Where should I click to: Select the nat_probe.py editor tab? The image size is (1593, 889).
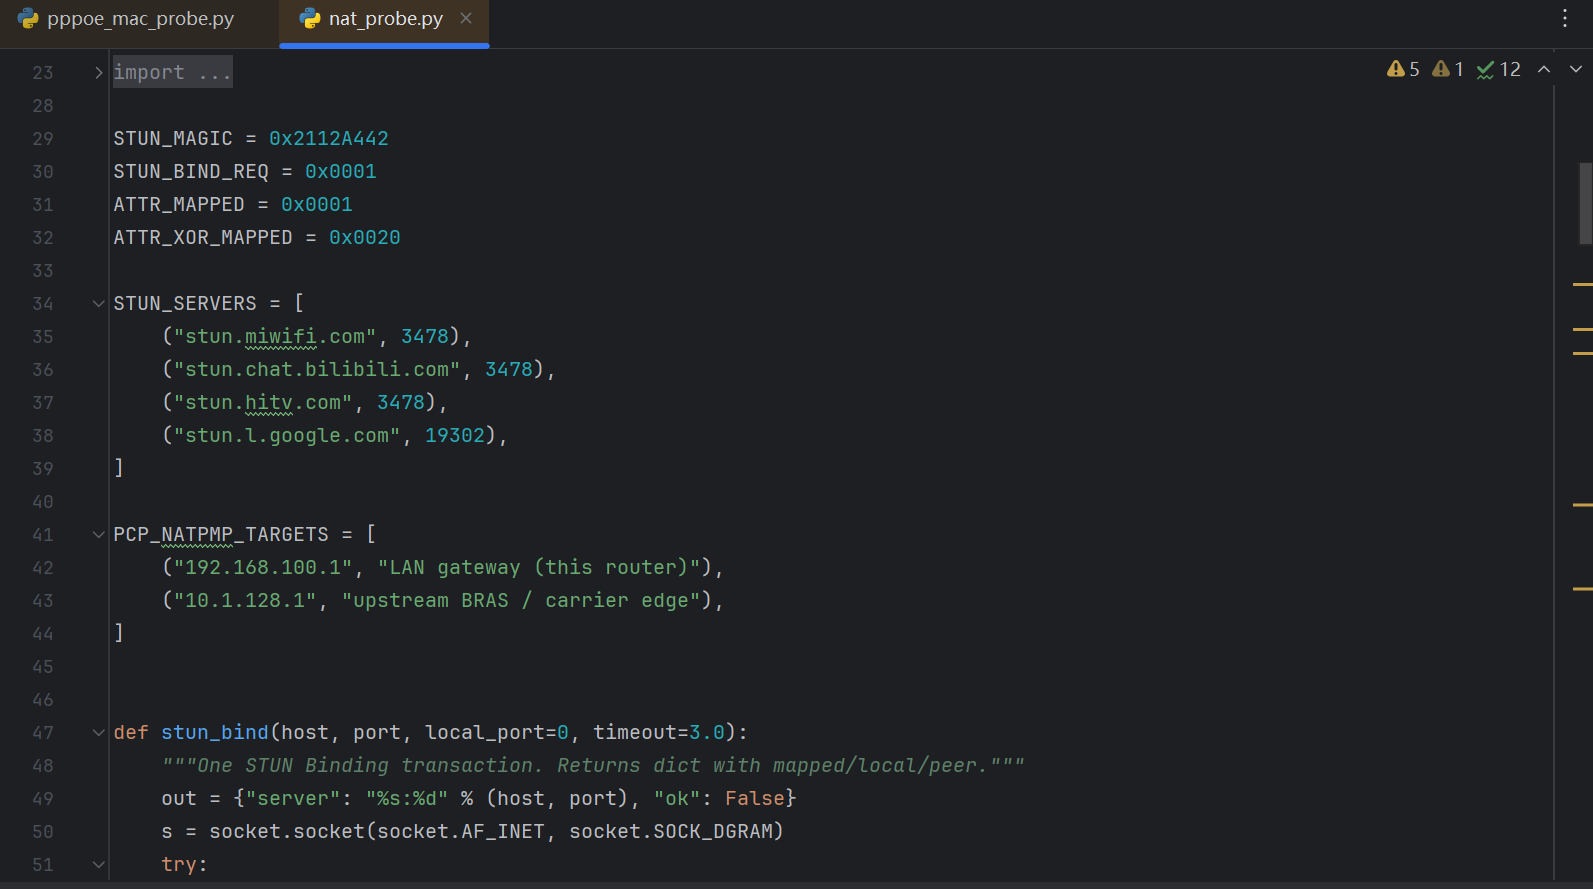pos(385,19)
